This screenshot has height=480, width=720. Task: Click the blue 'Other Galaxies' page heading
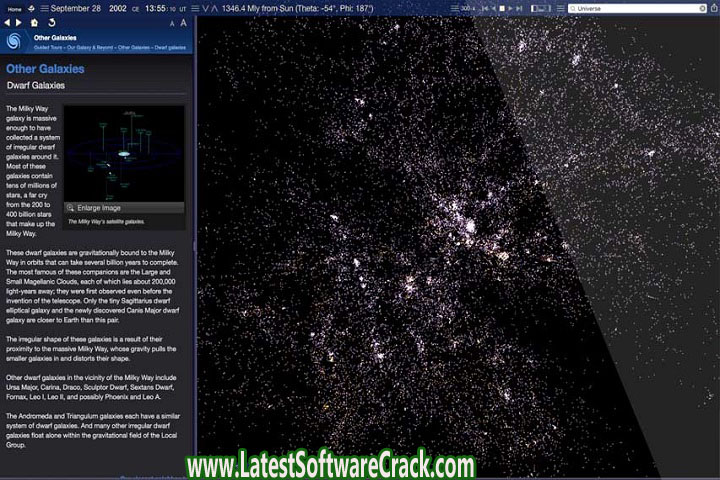click(45, 69)
